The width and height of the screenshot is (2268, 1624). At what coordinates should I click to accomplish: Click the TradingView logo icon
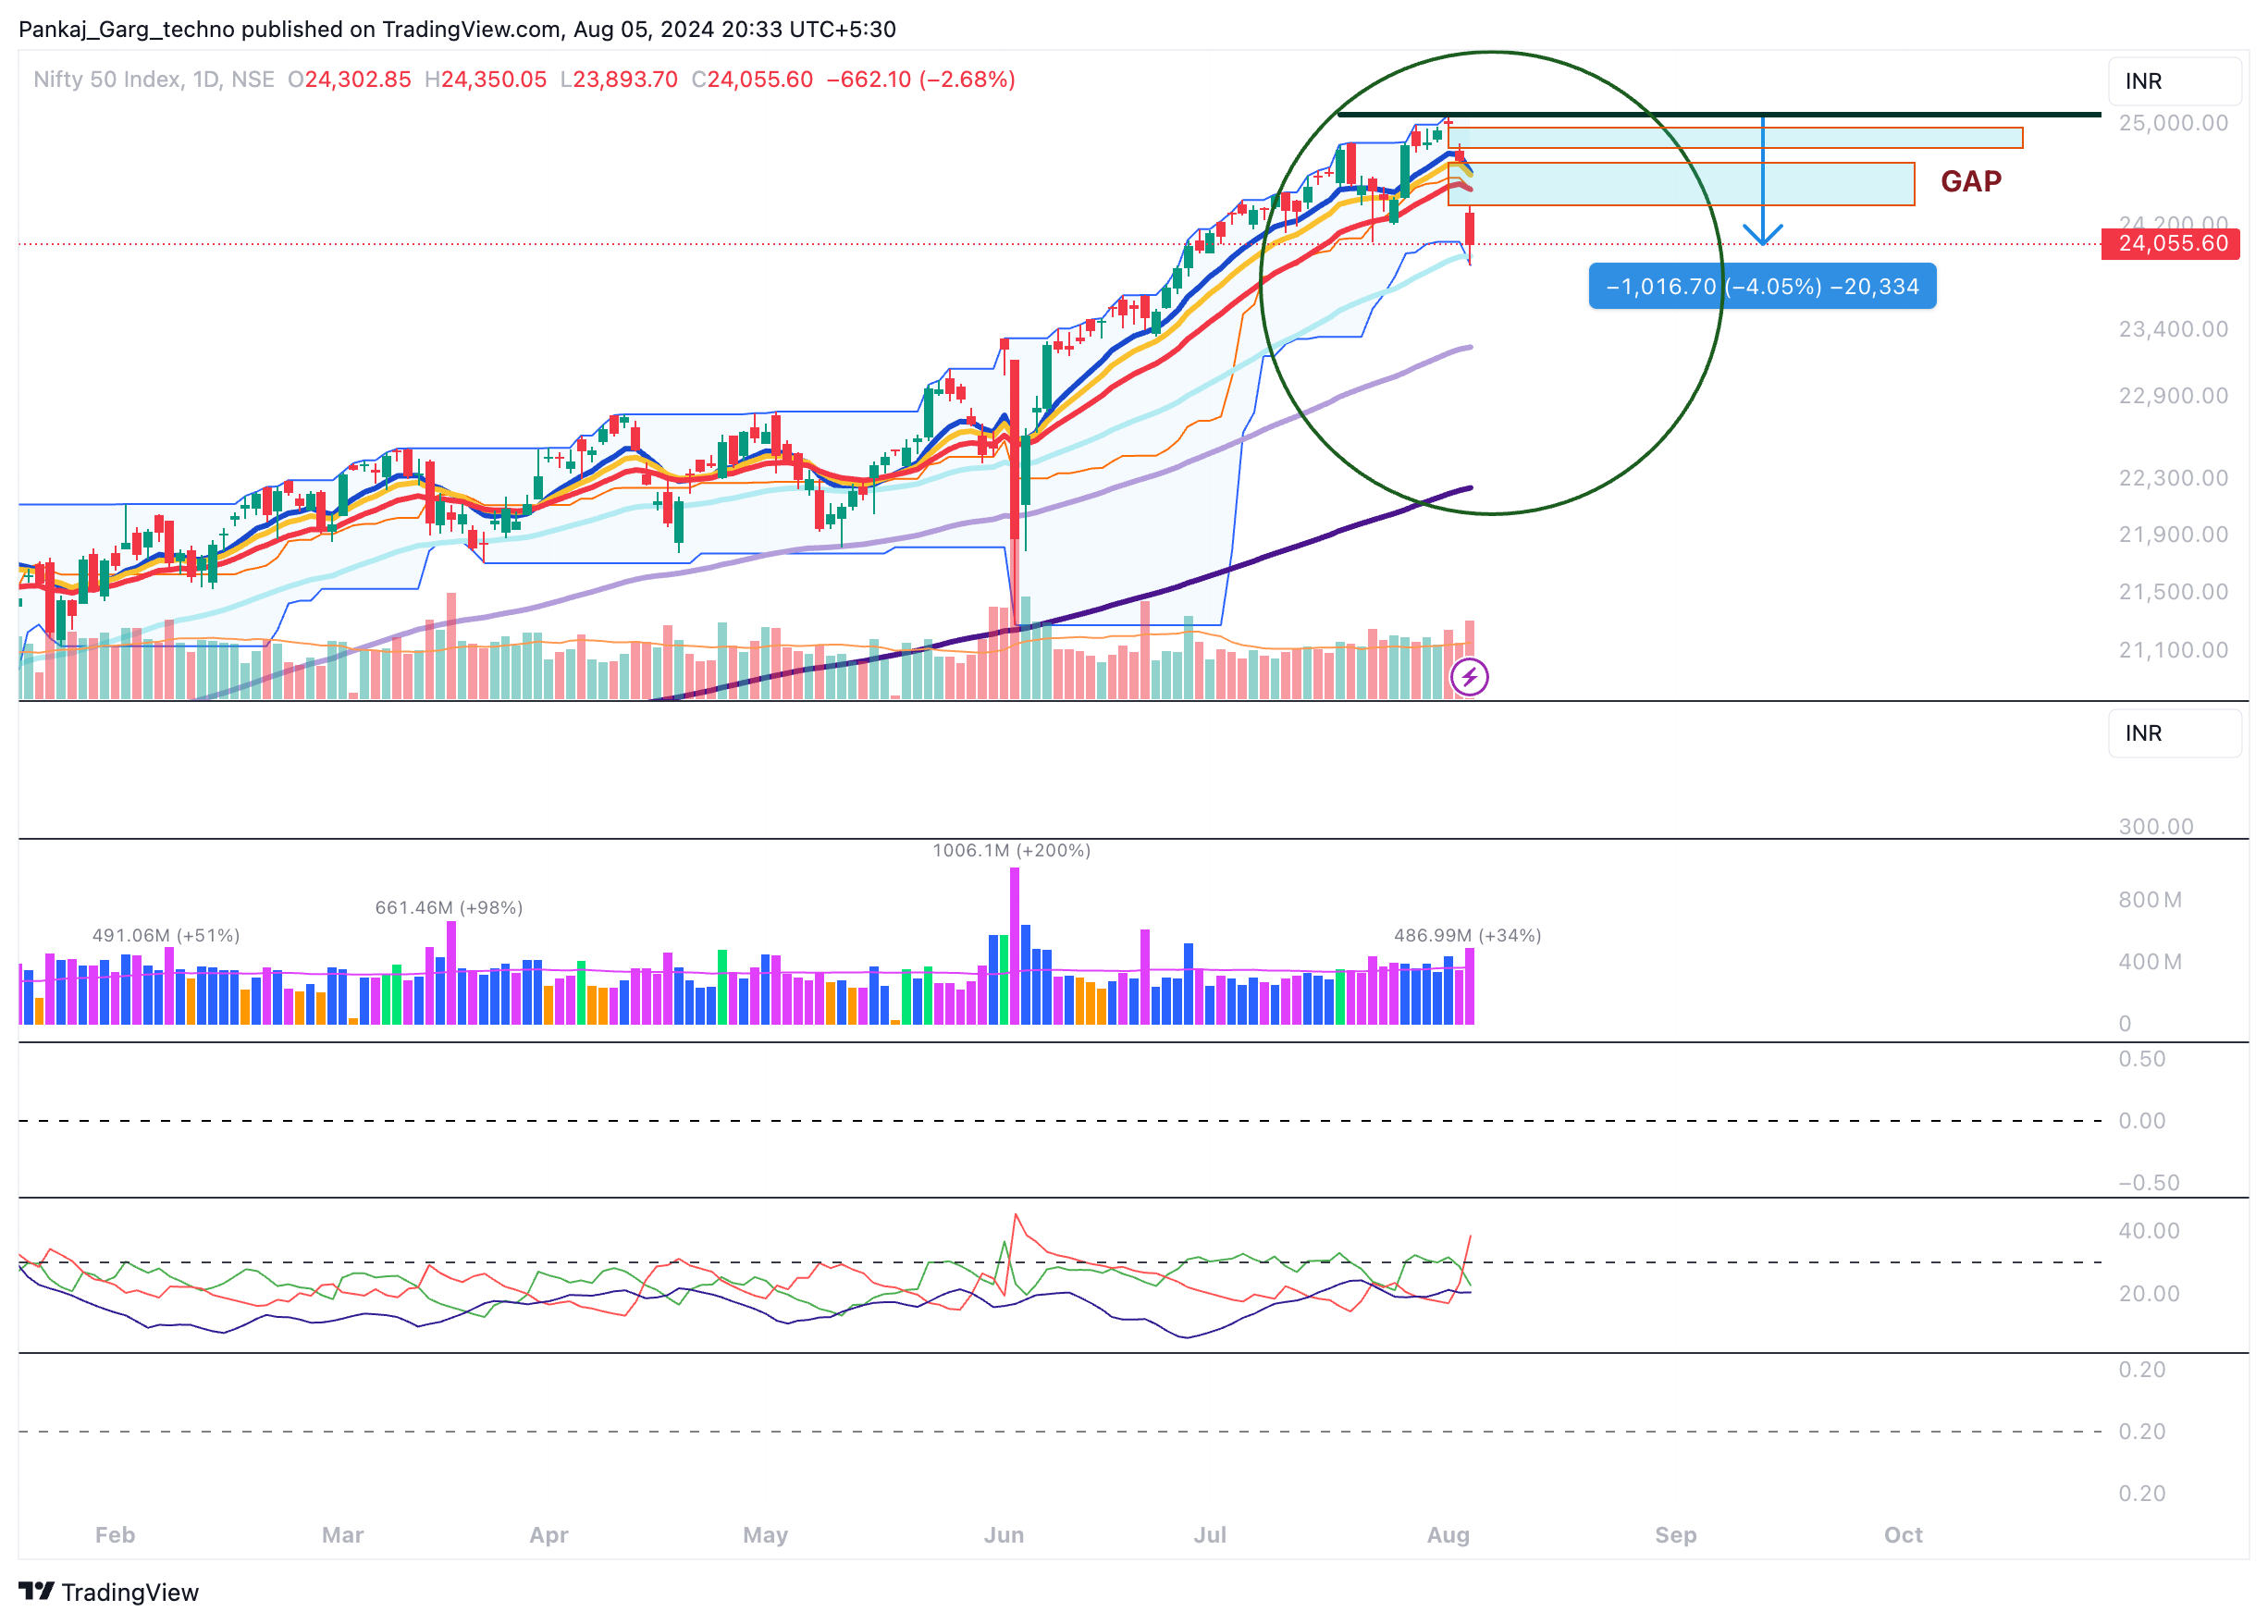click(x=36, y=1590)
